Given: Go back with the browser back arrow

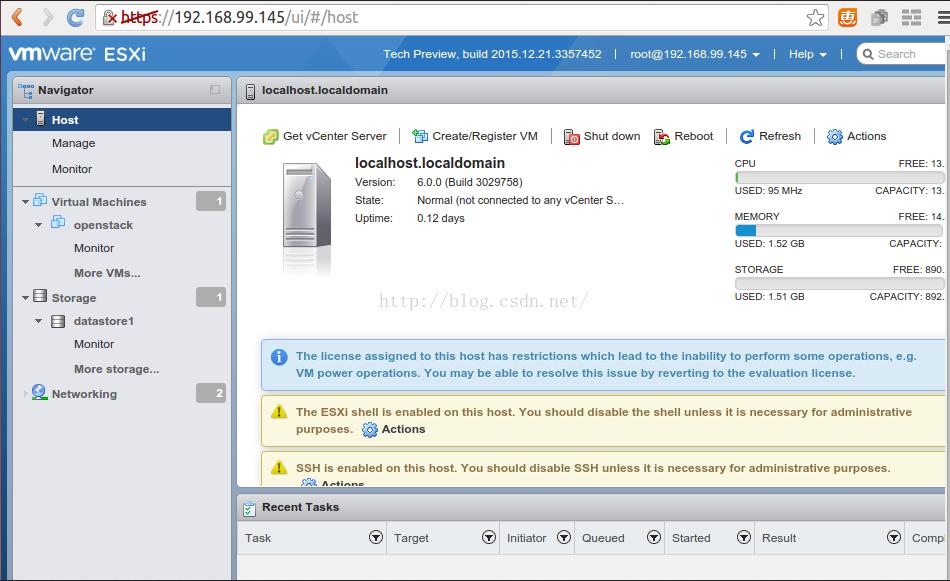Looking at the screenshot, I should (18, 17).
